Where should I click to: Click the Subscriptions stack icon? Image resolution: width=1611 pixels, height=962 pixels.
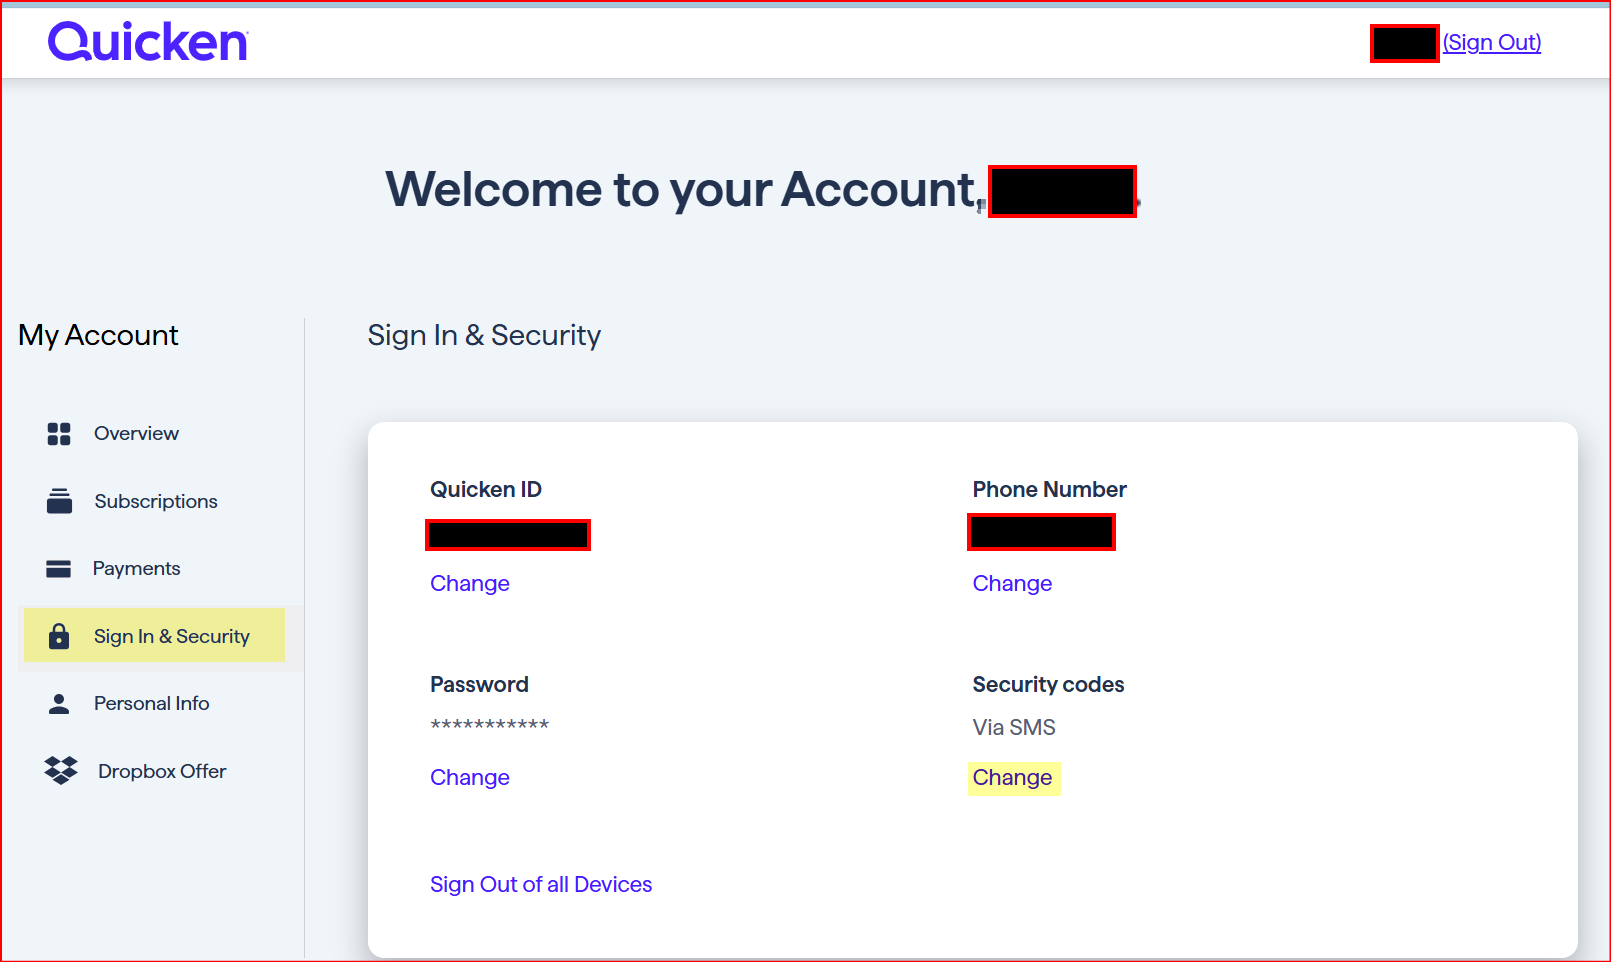(x=59, y=501)
